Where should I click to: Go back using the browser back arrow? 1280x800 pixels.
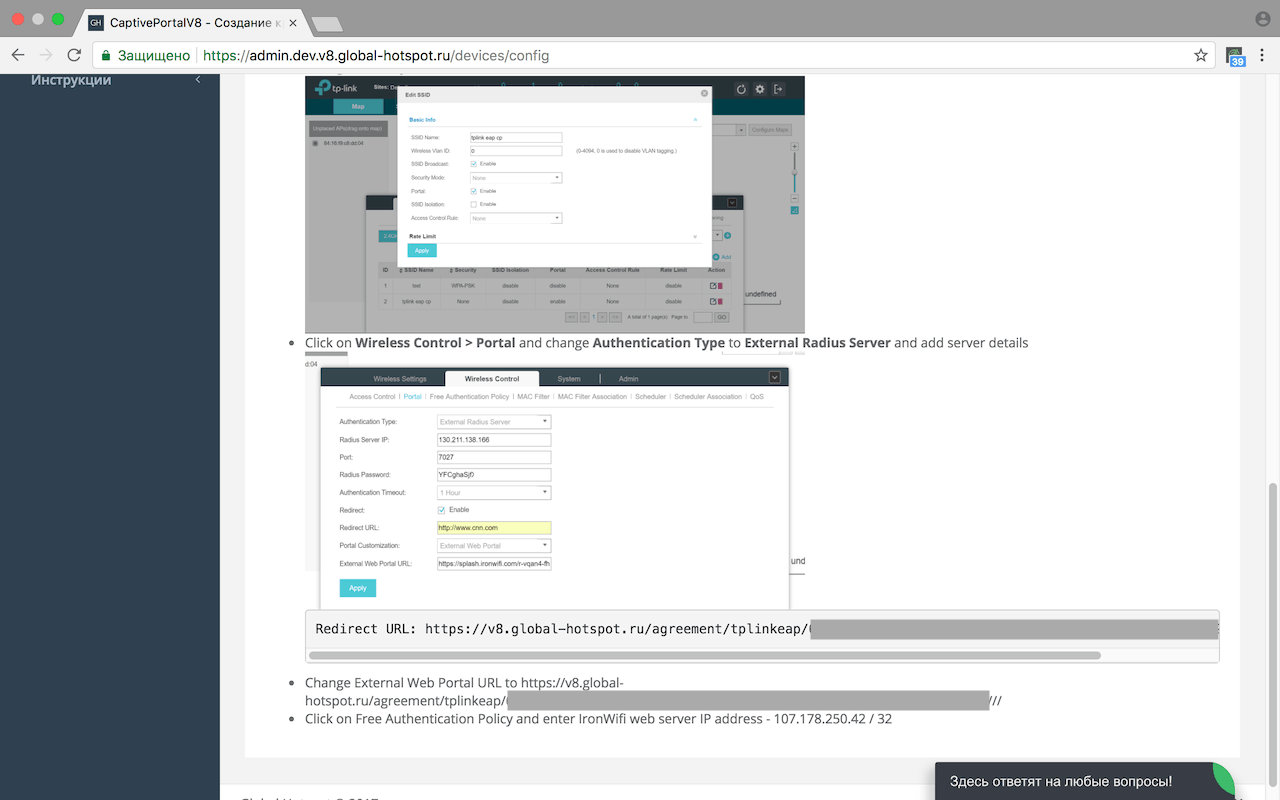18,56
